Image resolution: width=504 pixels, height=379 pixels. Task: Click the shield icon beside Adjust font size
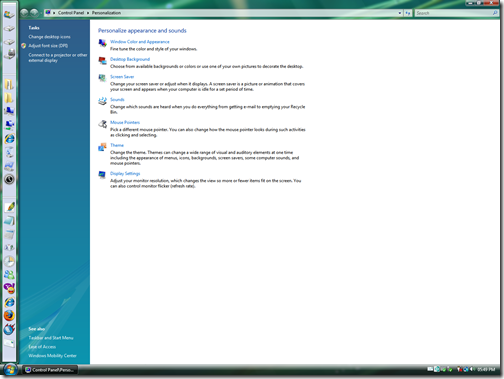tap(24, 46)
